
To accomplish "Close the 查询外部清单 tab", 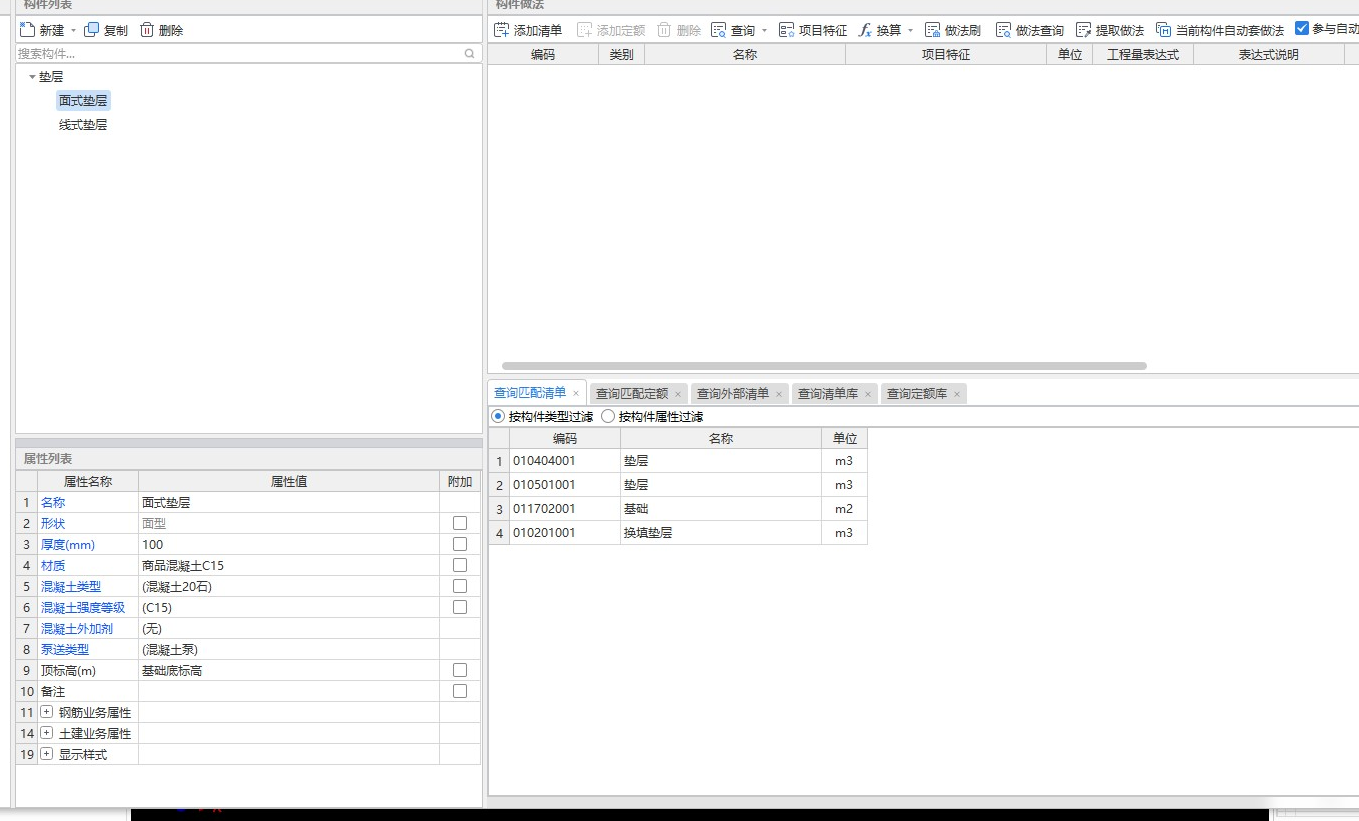I will [x=779, y=394].
